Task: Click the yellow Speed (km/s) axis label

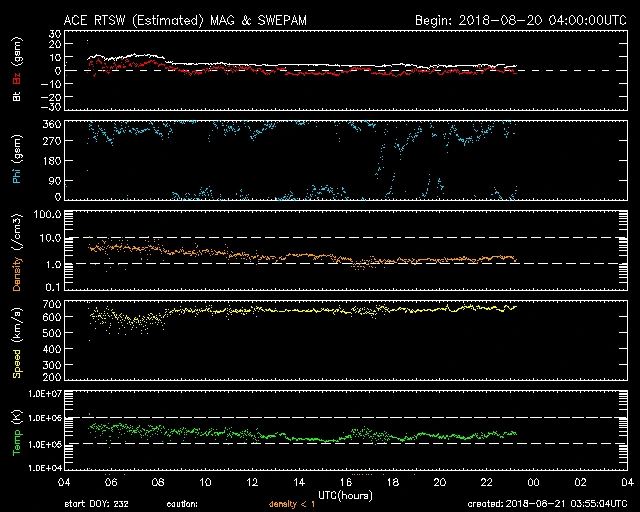Action: 16,344
